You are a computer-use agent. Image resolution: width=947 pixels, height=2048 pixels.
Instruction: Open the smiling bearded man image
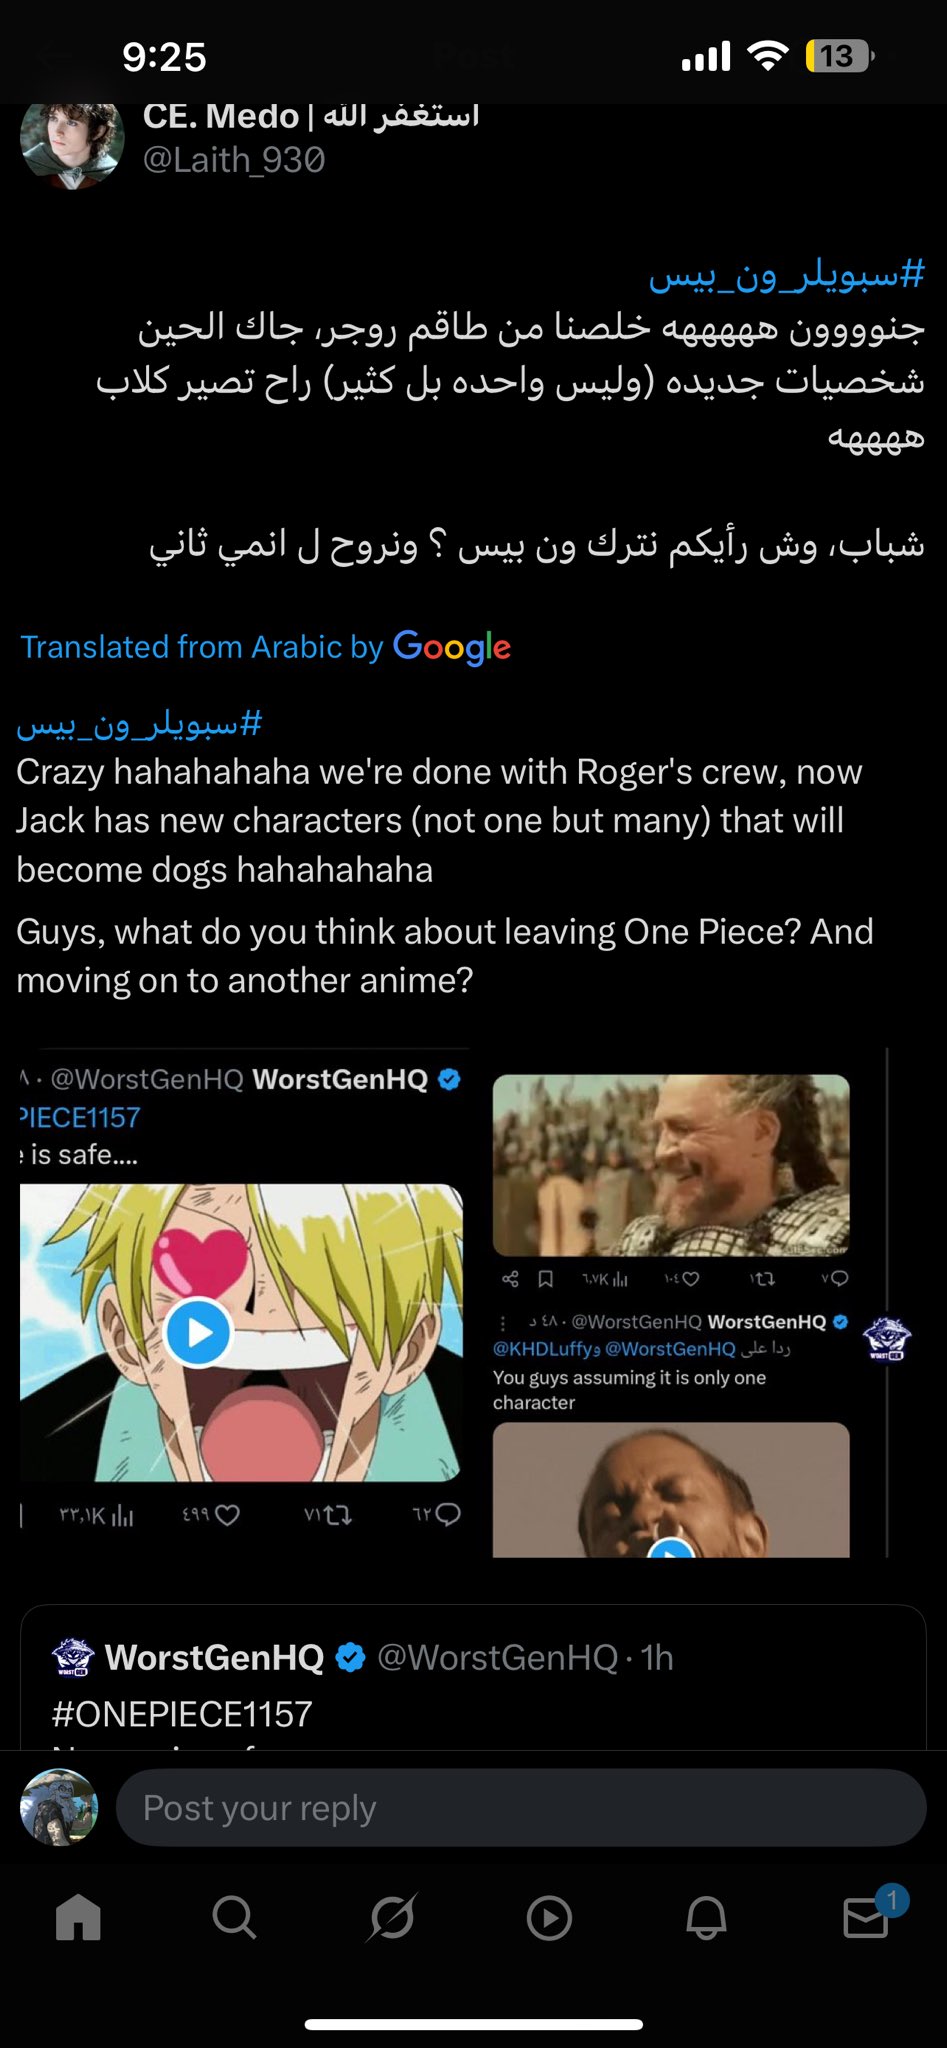pyautogui.click(x=671, y=1165)
